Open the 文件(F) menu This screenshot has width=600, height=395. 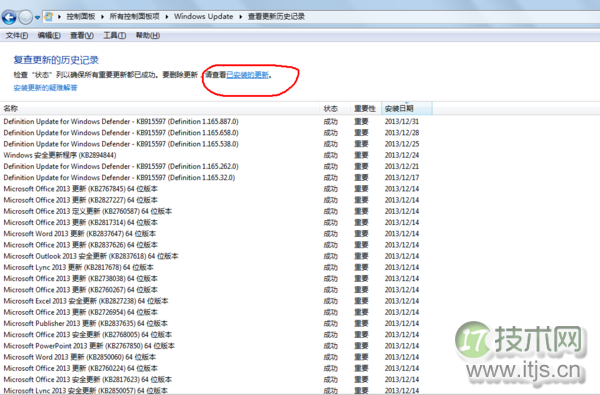[x=17, y=36]
